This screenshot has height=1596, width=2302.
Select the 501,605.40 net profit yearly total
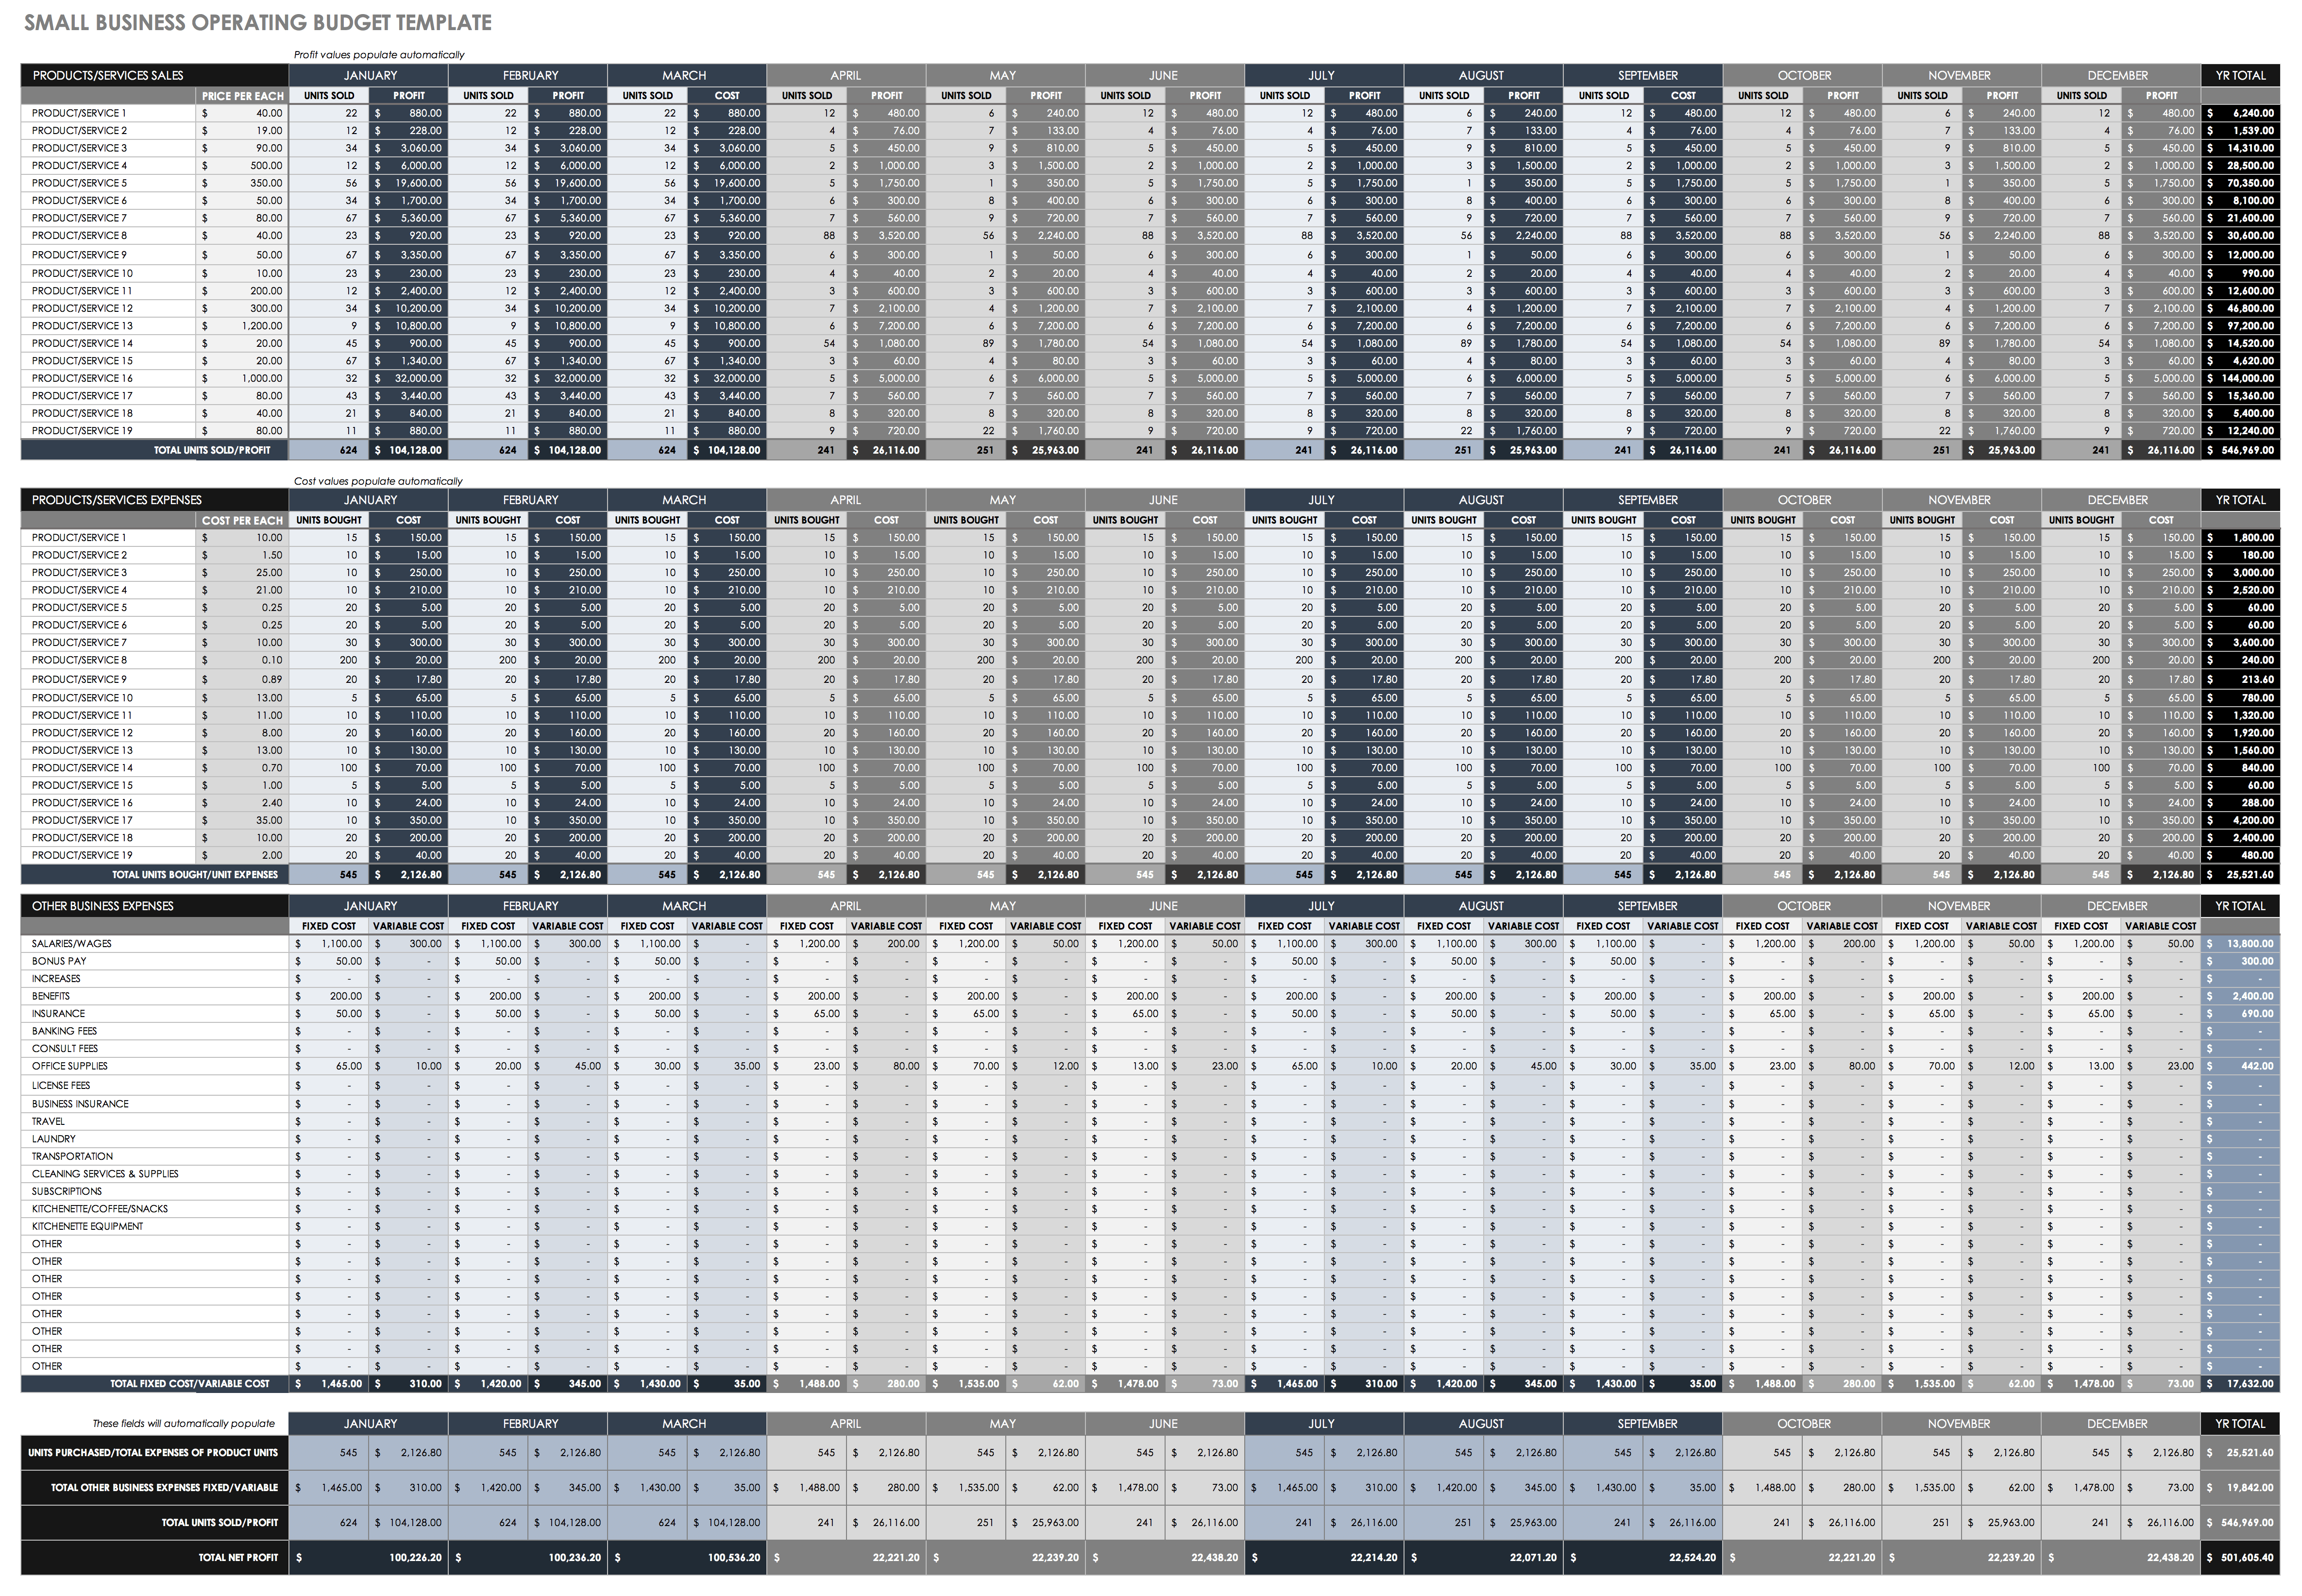pyautogui.click(x=2240, y=1558)
